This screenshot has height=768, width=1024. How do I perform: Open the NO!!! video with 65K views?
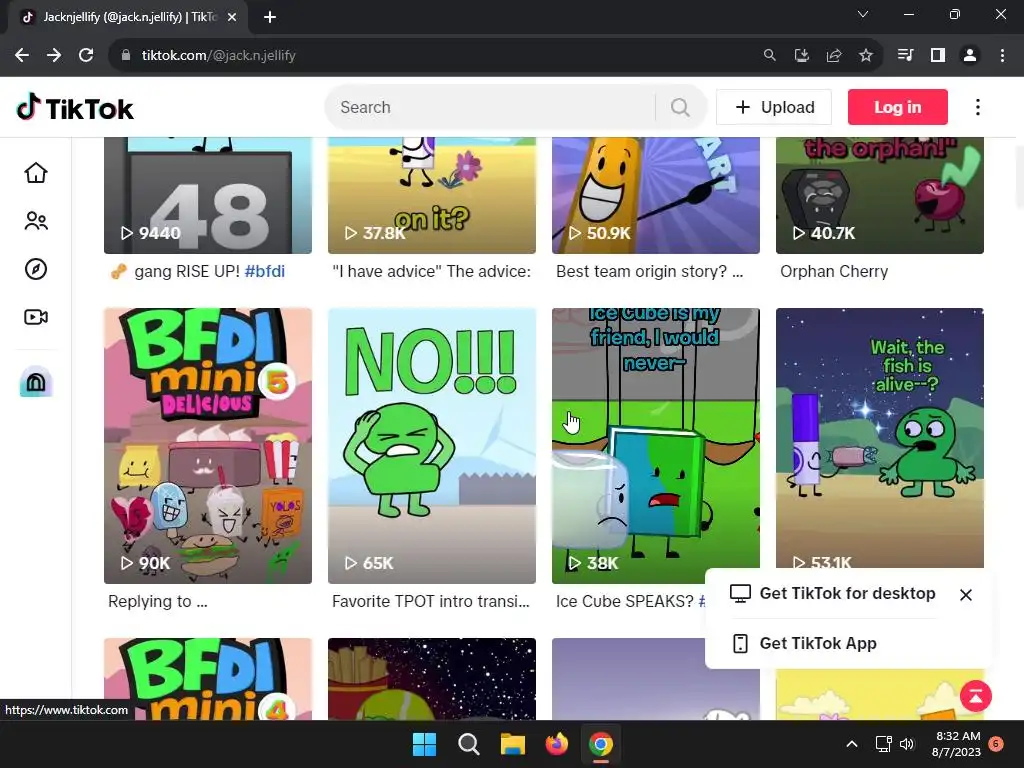click(432, 446)
